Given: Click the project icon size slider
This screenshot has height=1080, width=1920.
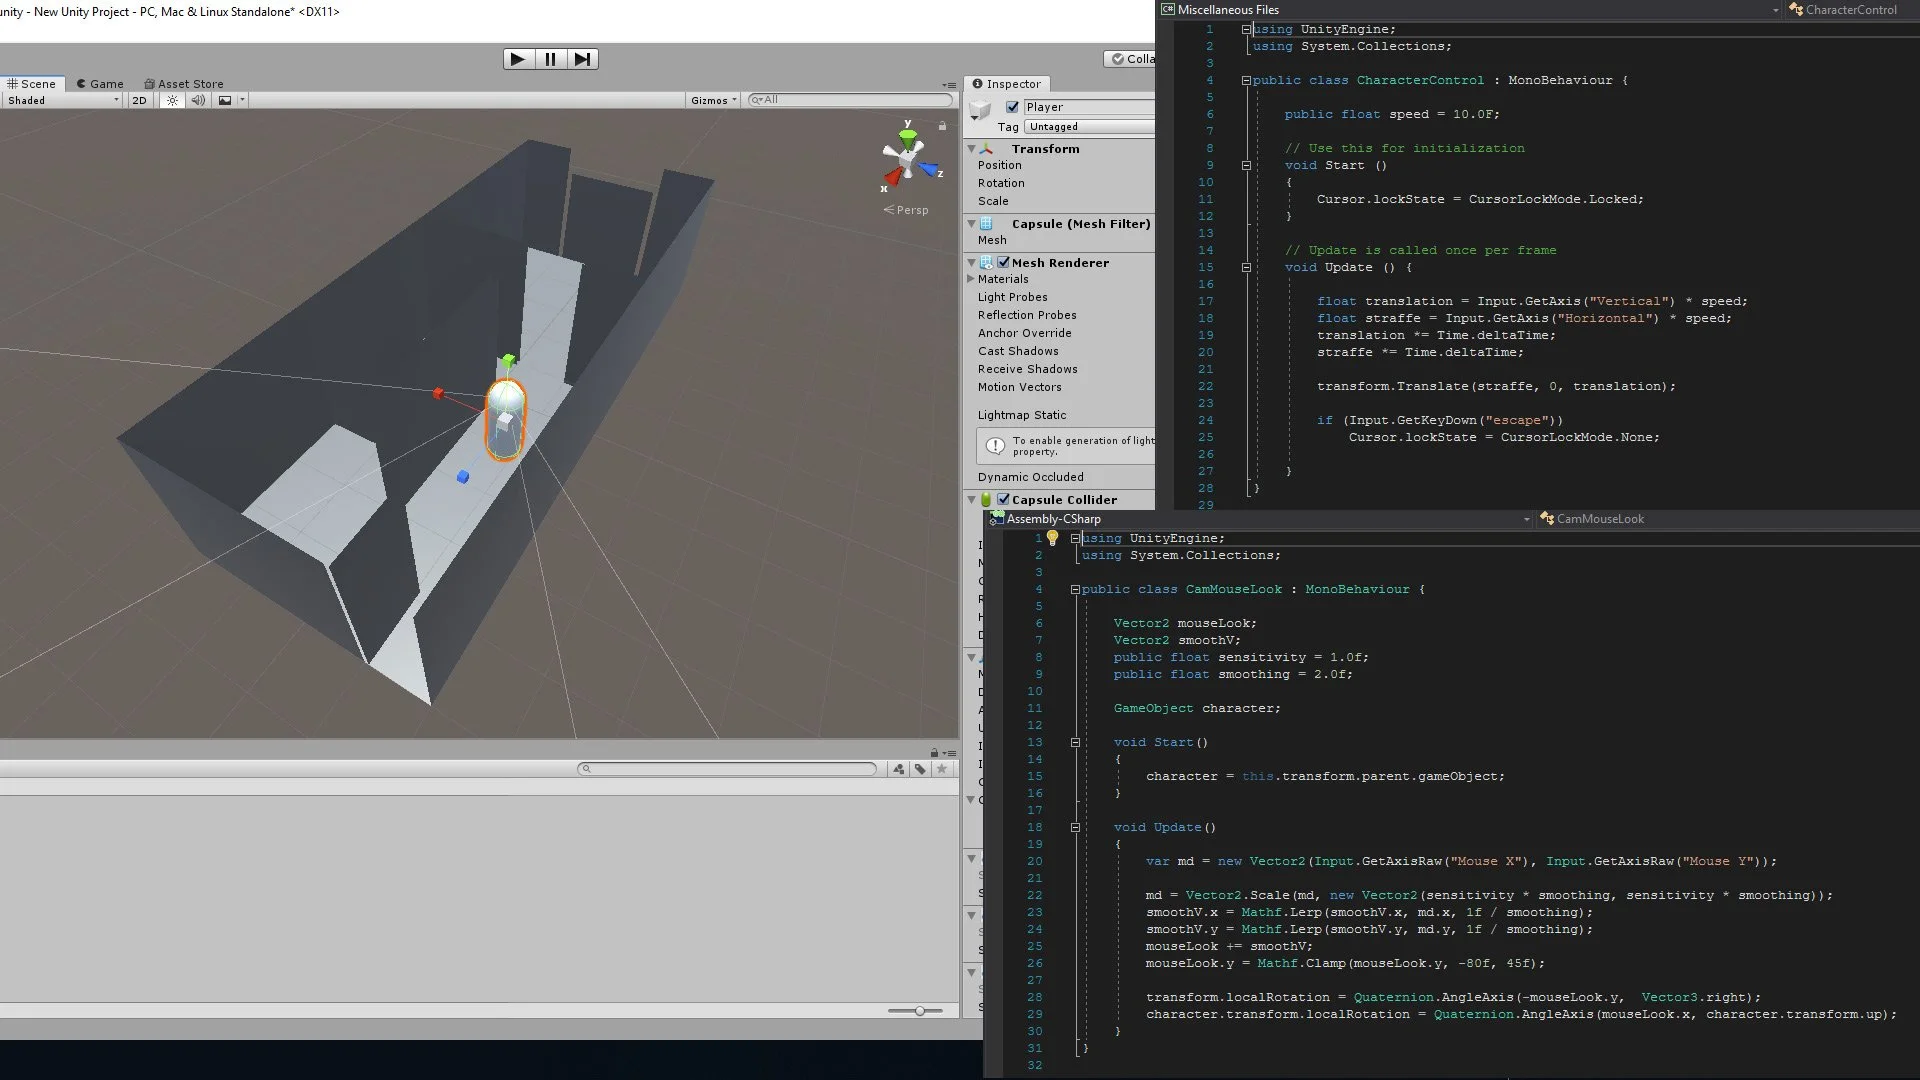Looking at the screenshot, I should point(919,1011).
